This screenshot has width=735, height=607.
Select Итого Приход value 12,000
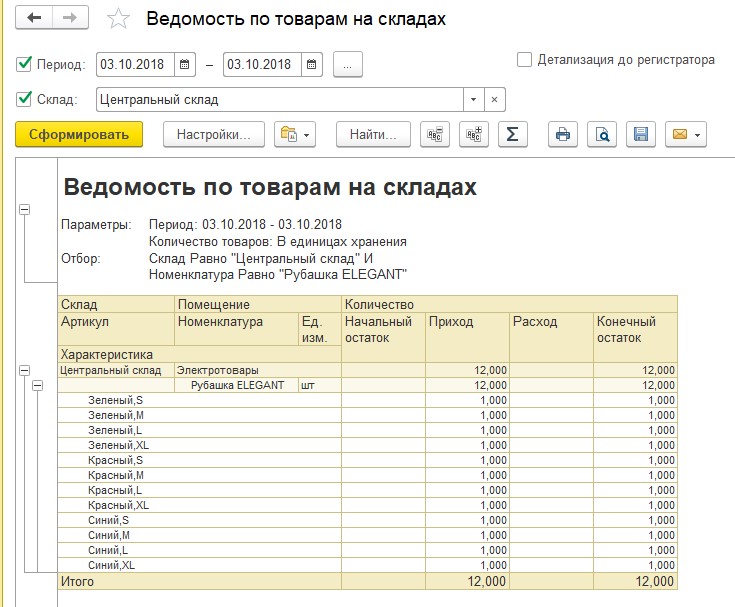pyautogui.click(x=467, y=581)
